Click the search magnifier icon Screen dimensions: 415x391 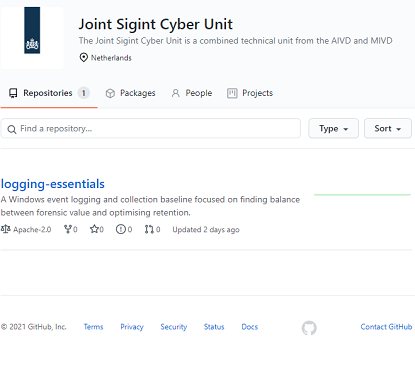coord(12,129)
